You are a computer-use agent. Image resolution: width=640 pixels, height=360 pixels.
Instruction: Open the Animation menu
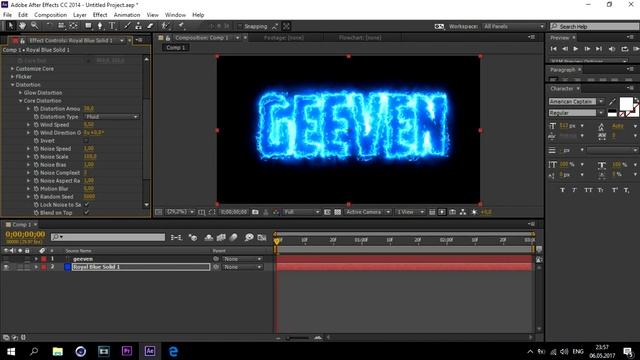point(127,15)
